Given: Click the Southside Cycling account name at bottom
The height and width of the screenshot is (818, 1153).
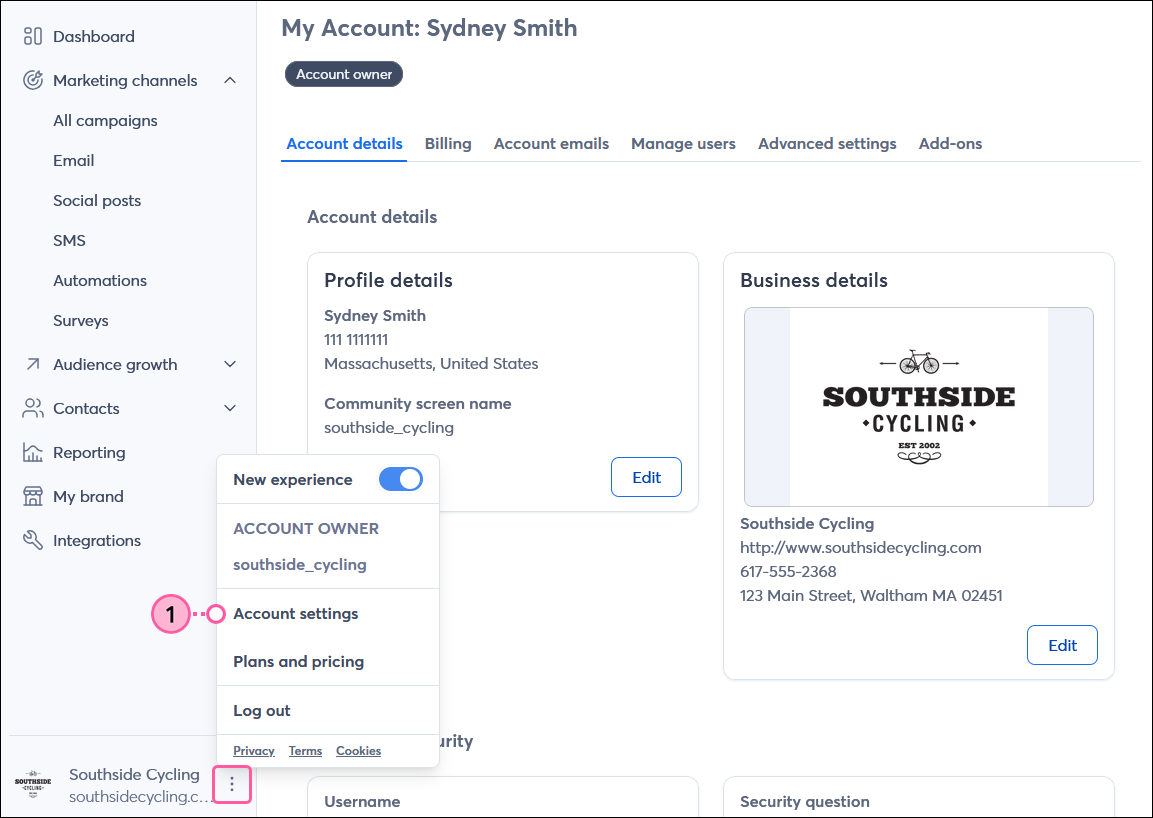Looking at the screenshot, I should pyautogui.click(x=135, y=775).
